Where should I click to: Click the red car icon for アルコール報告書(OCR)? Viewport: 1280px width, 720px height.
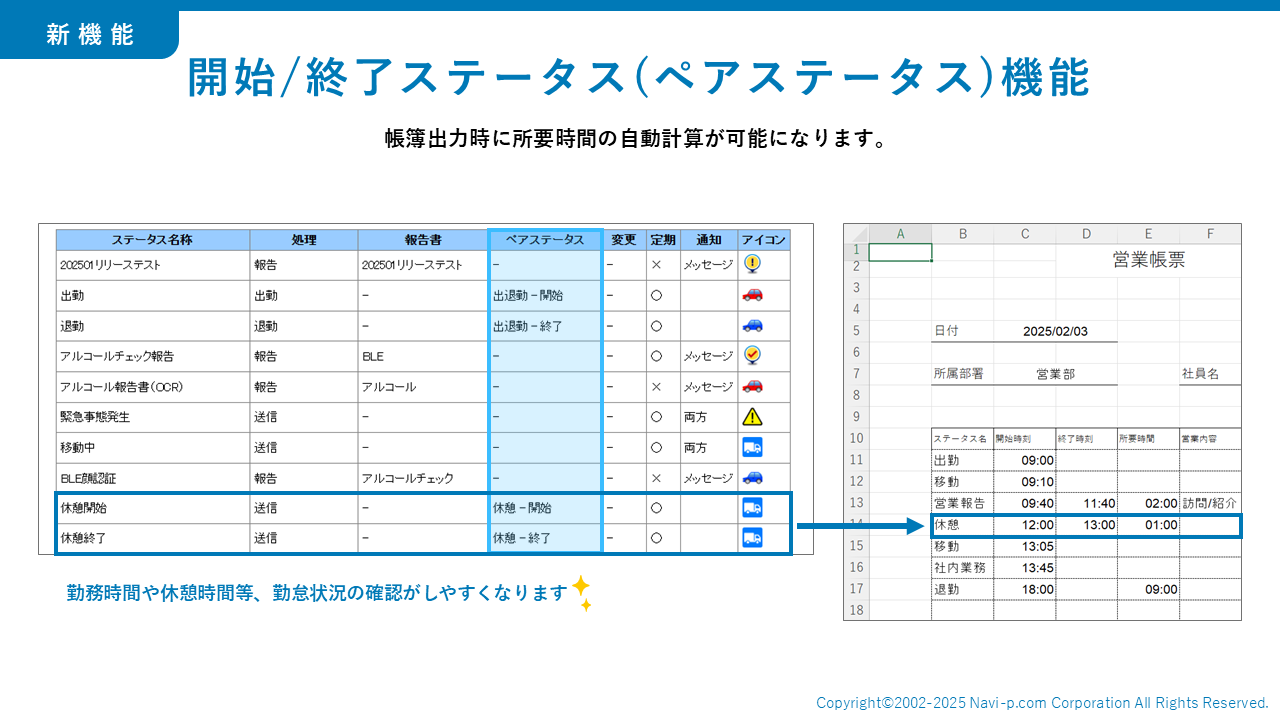[x=753, y=386]
